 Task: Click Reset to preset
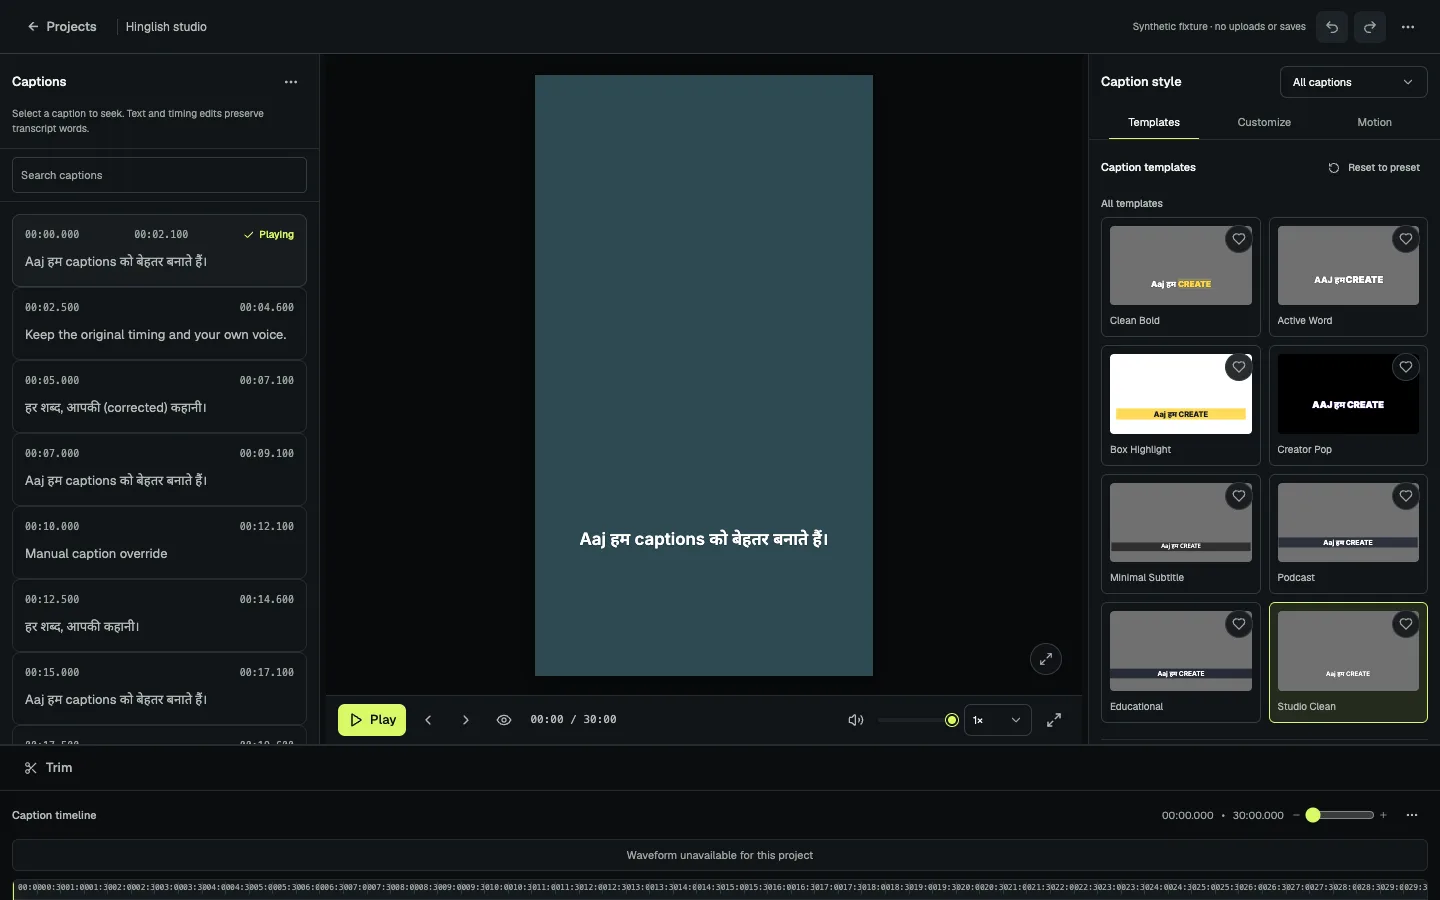(1374, 168)
